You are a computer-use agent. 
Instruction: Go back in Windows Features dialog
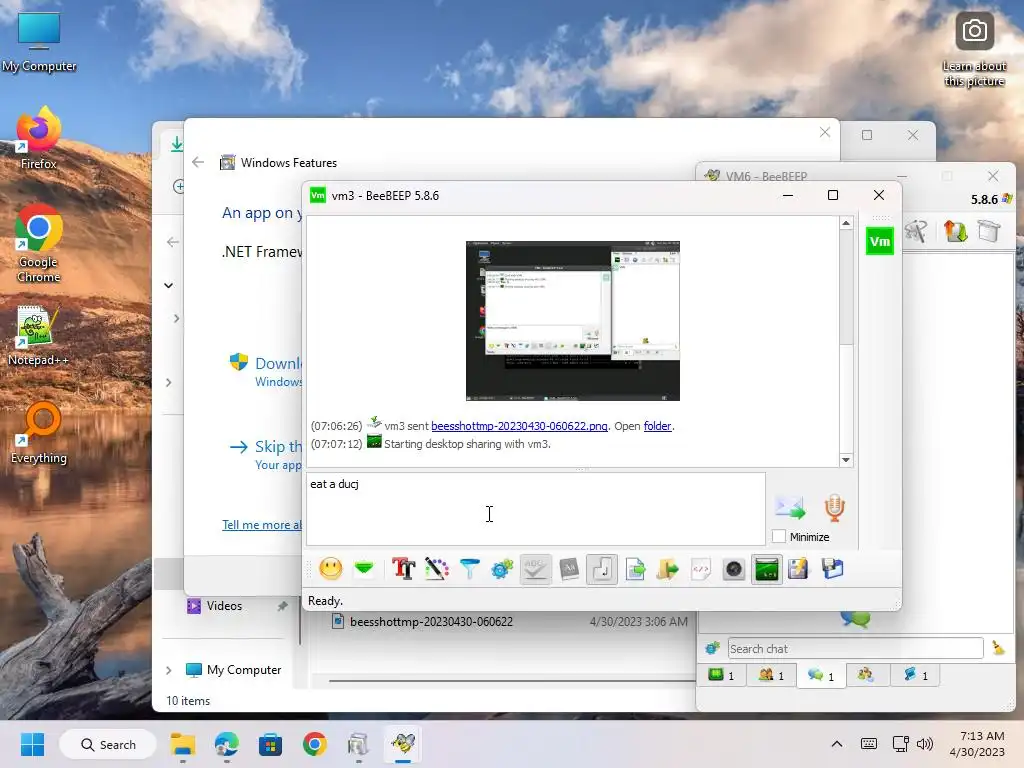pos(198,162)
